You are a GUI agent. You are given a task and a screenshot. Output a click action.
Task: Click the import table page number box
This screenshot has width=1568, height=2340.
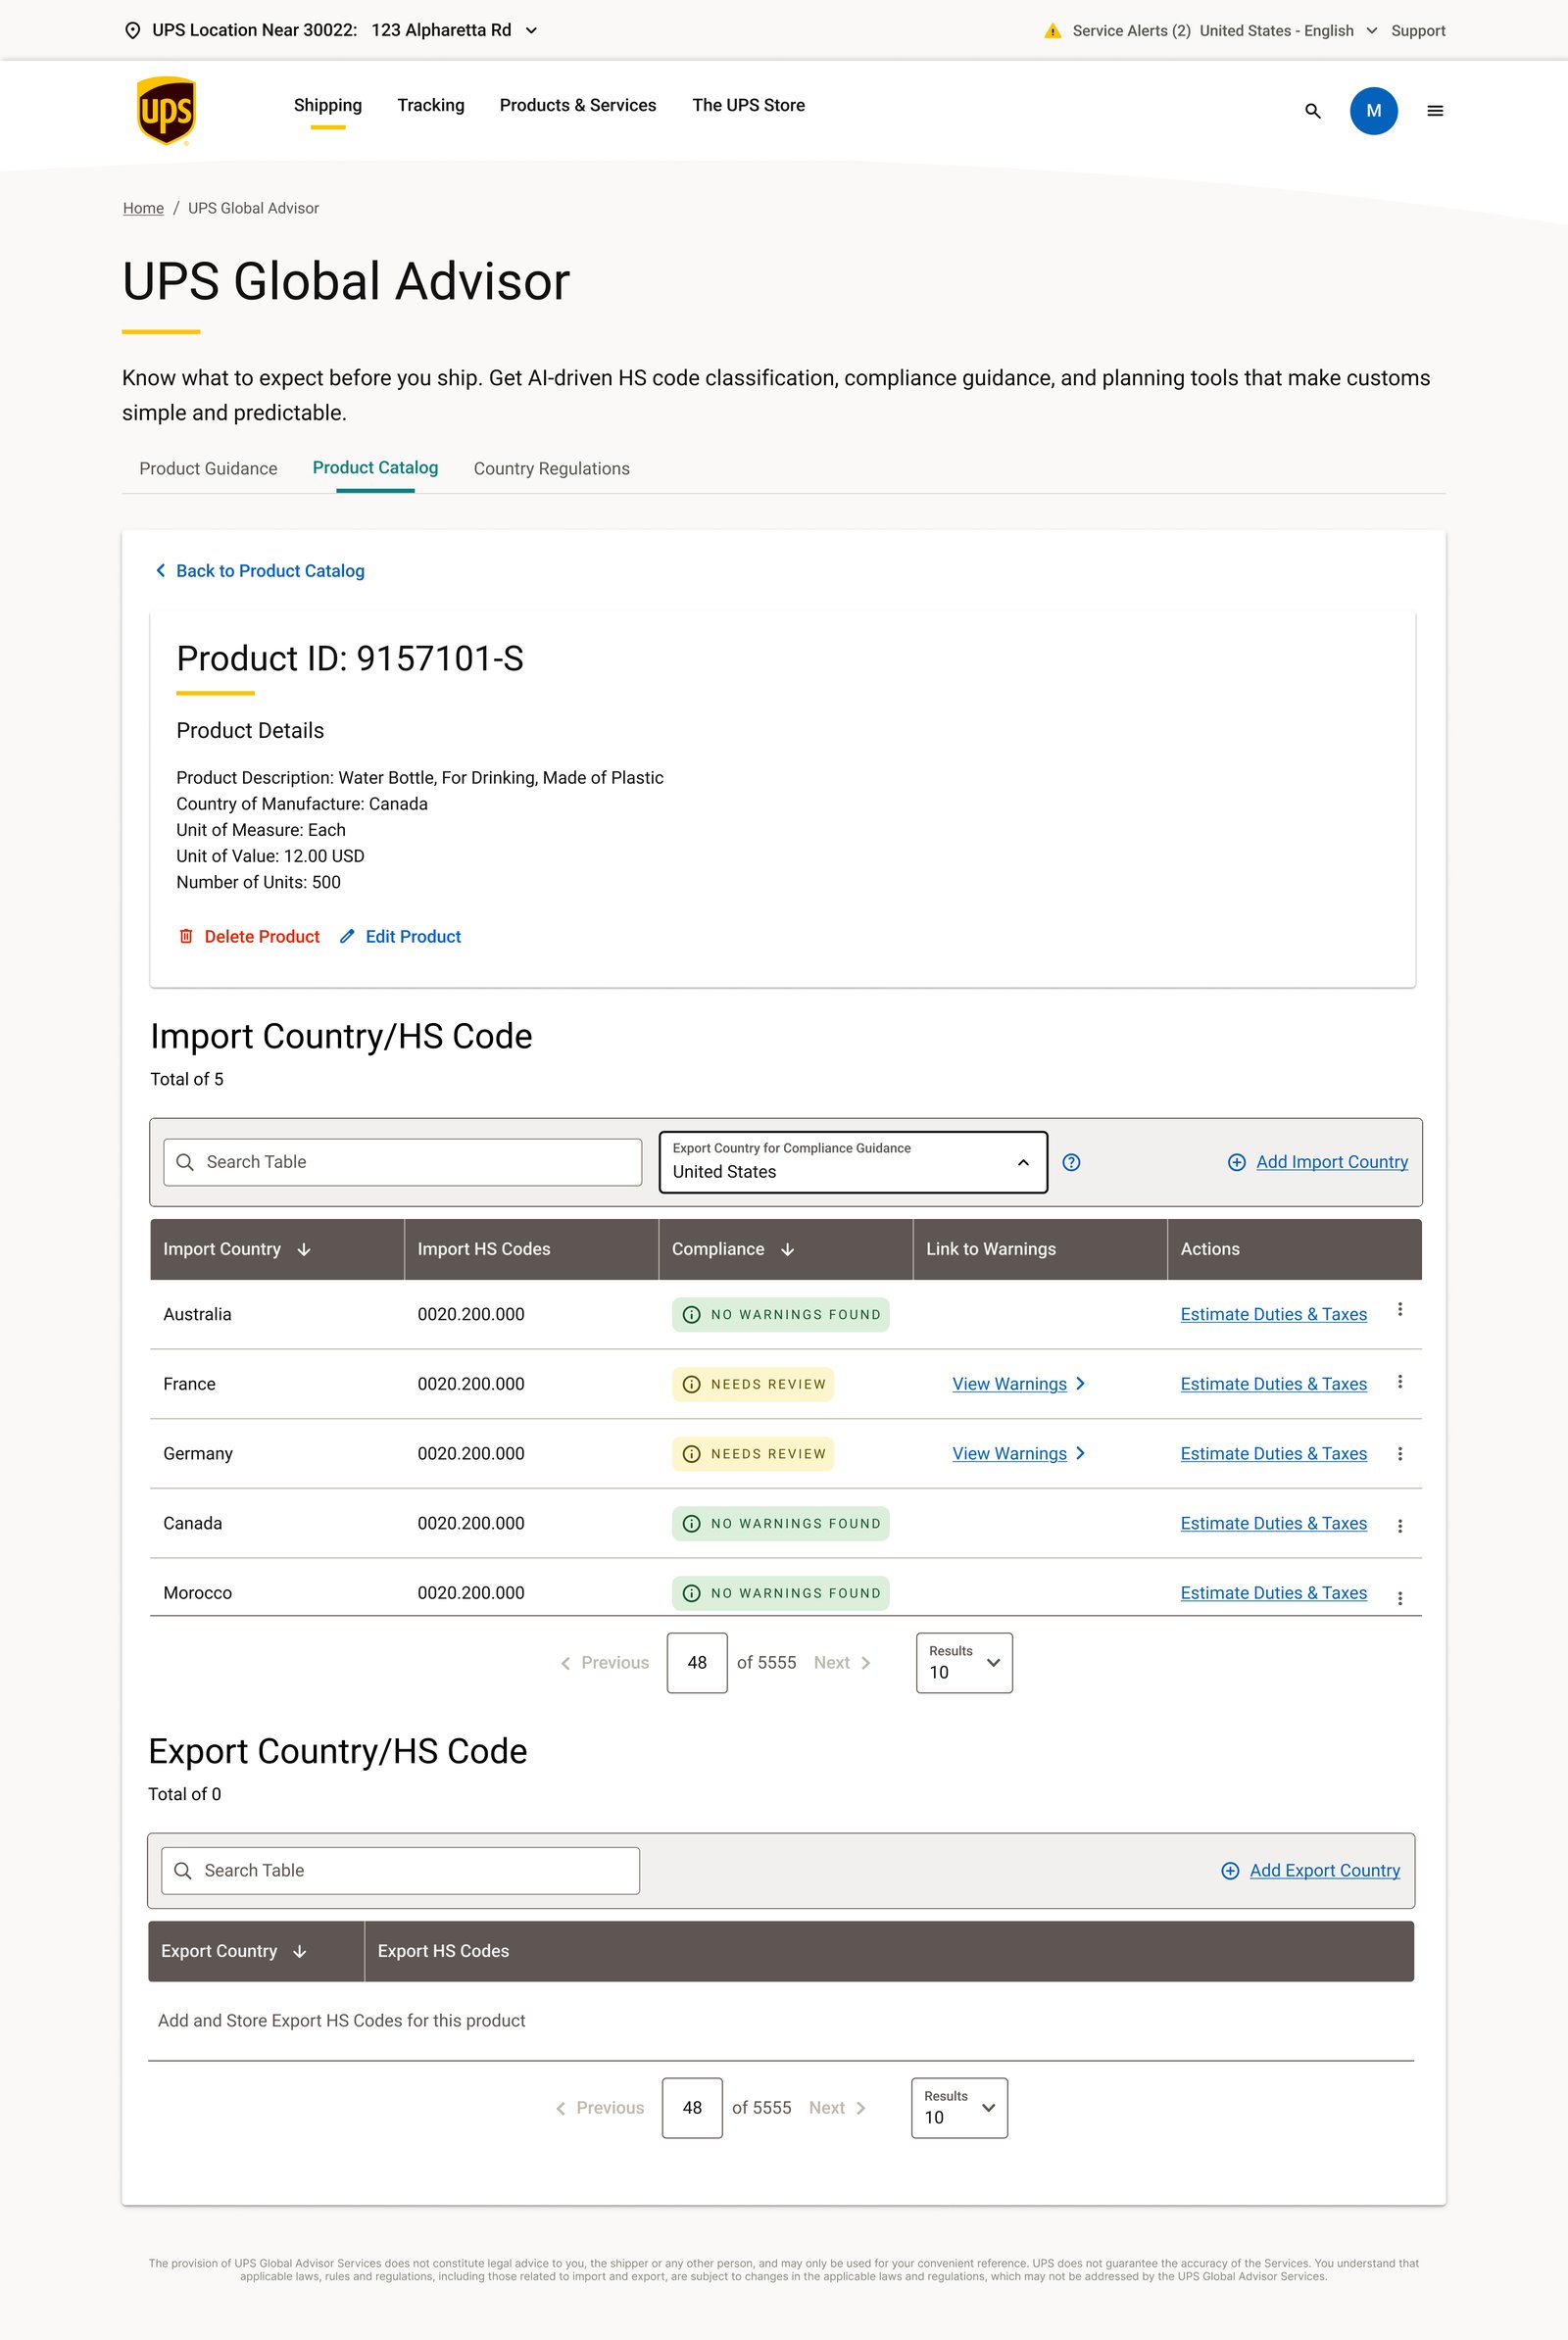tap(697, 1663)
